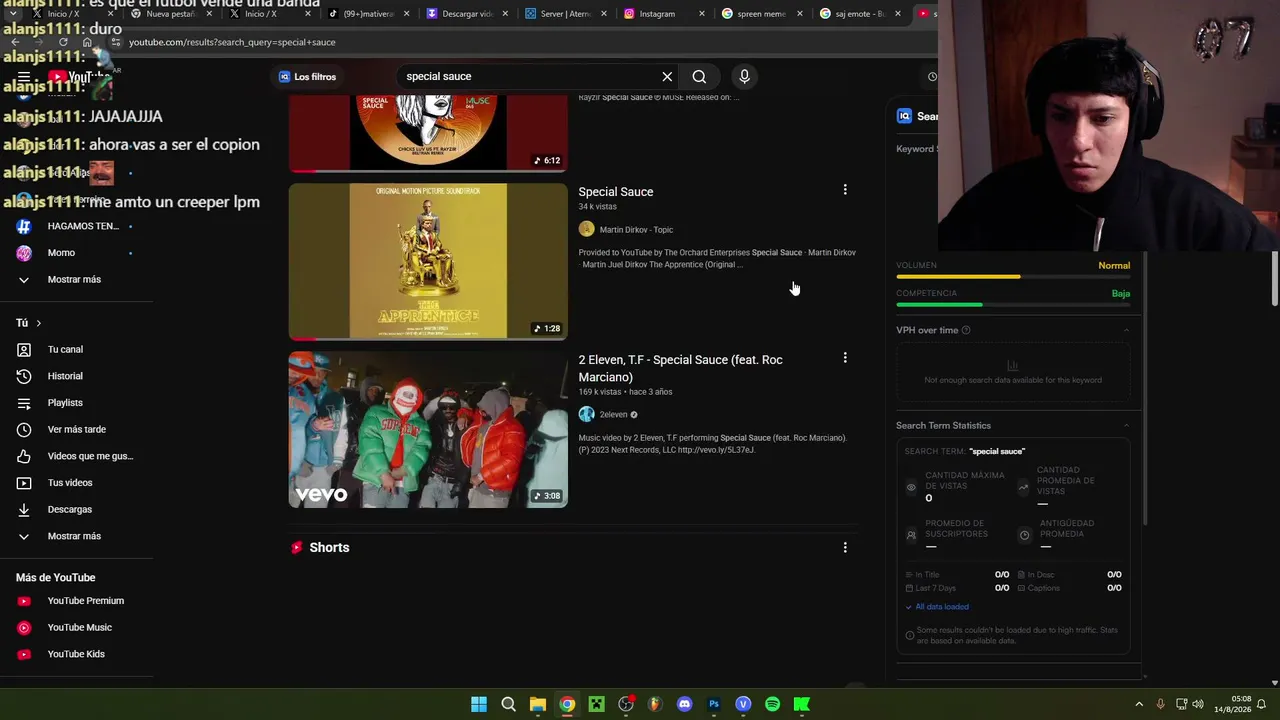Open Spotify from the taskbar
Image resolution: width=1280 pixels, height=720 pixels.
coord(772,704)
